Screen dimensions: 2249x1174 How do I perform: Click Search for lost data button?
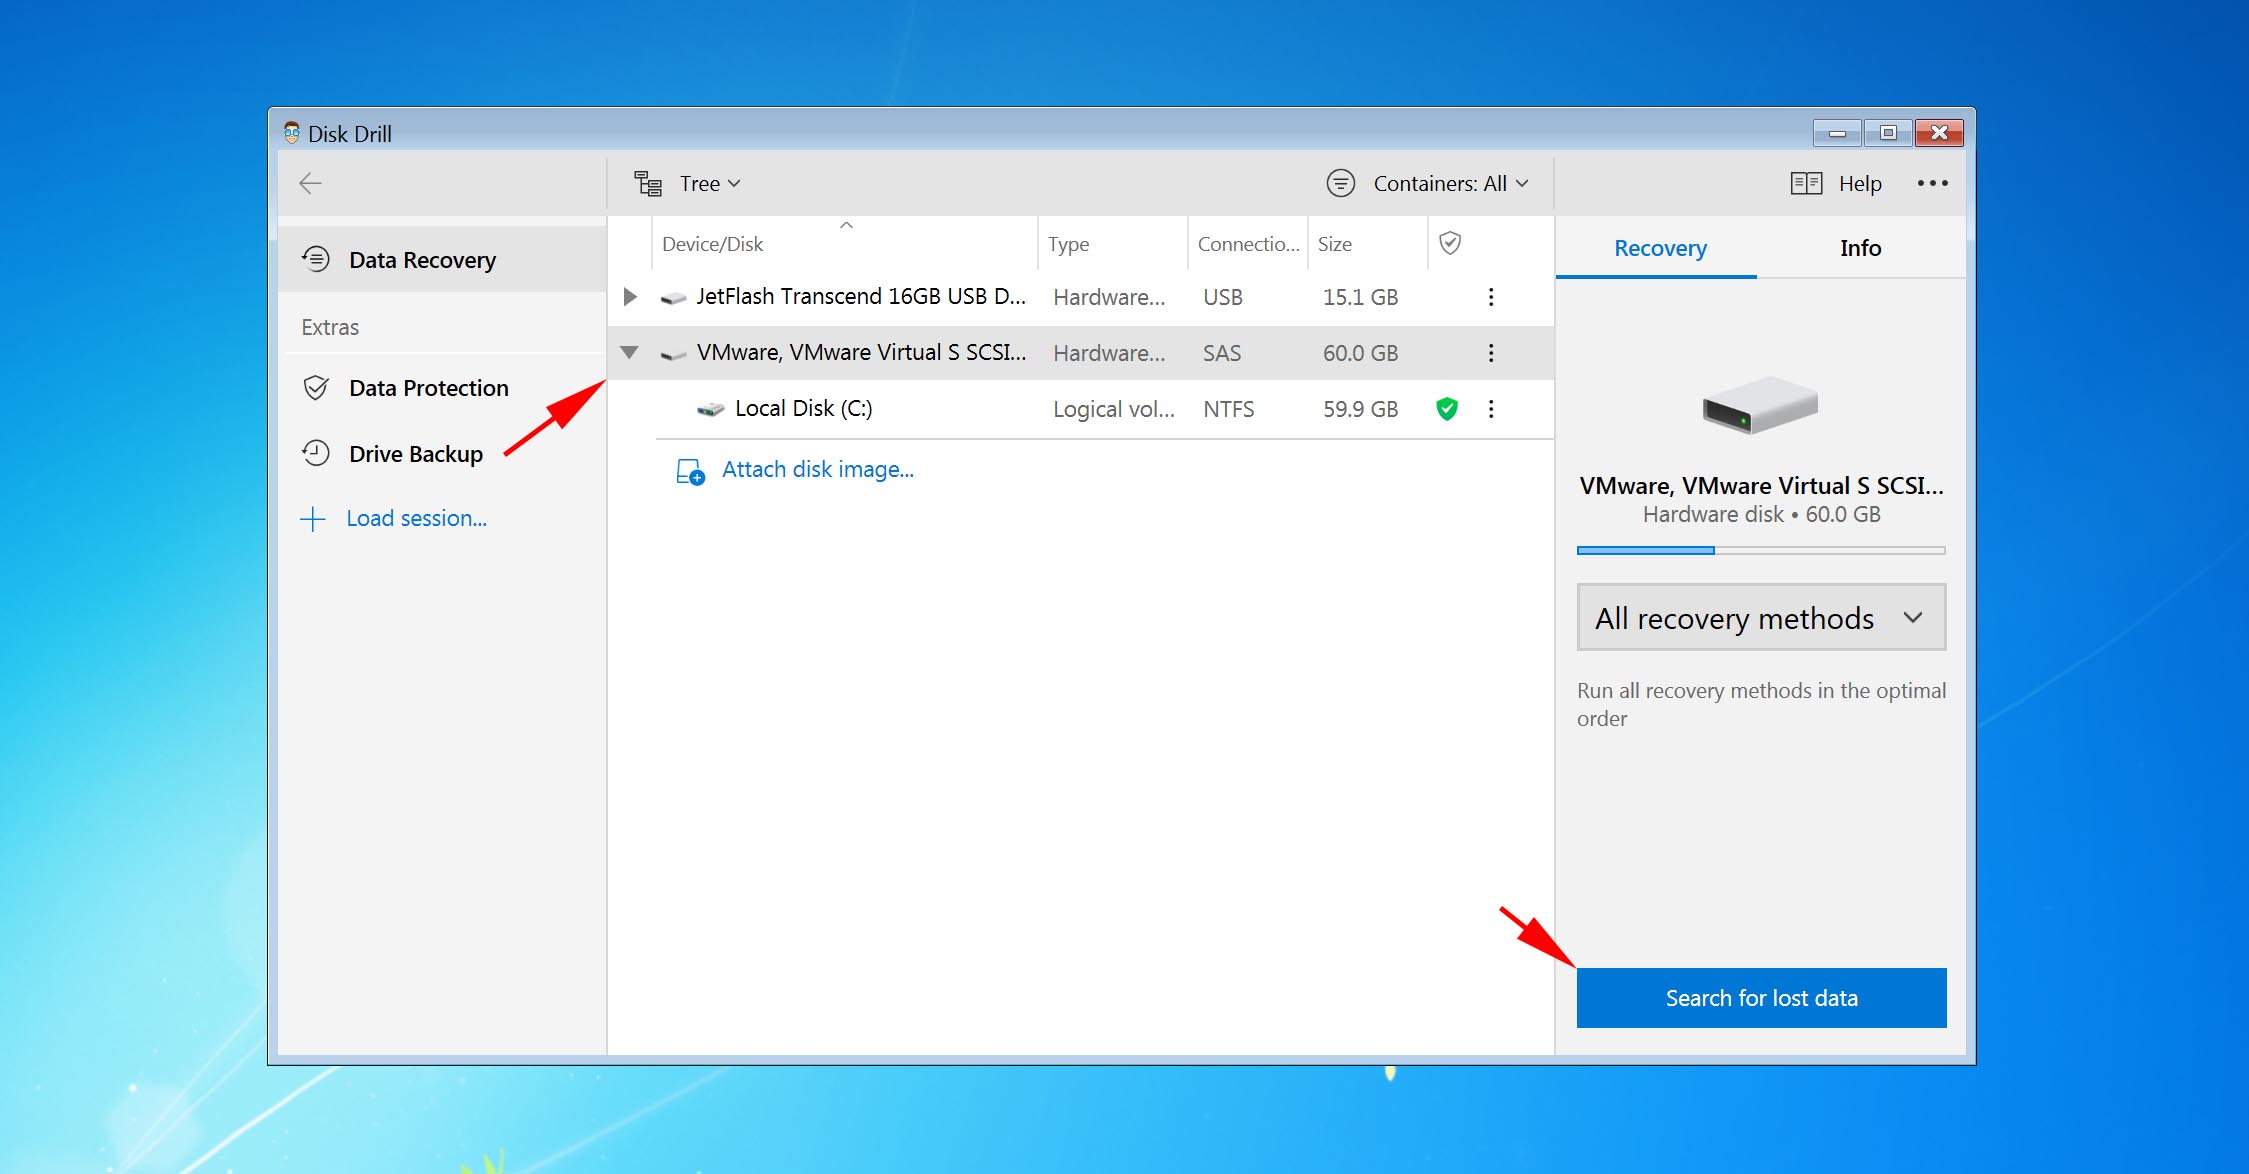1761,997
